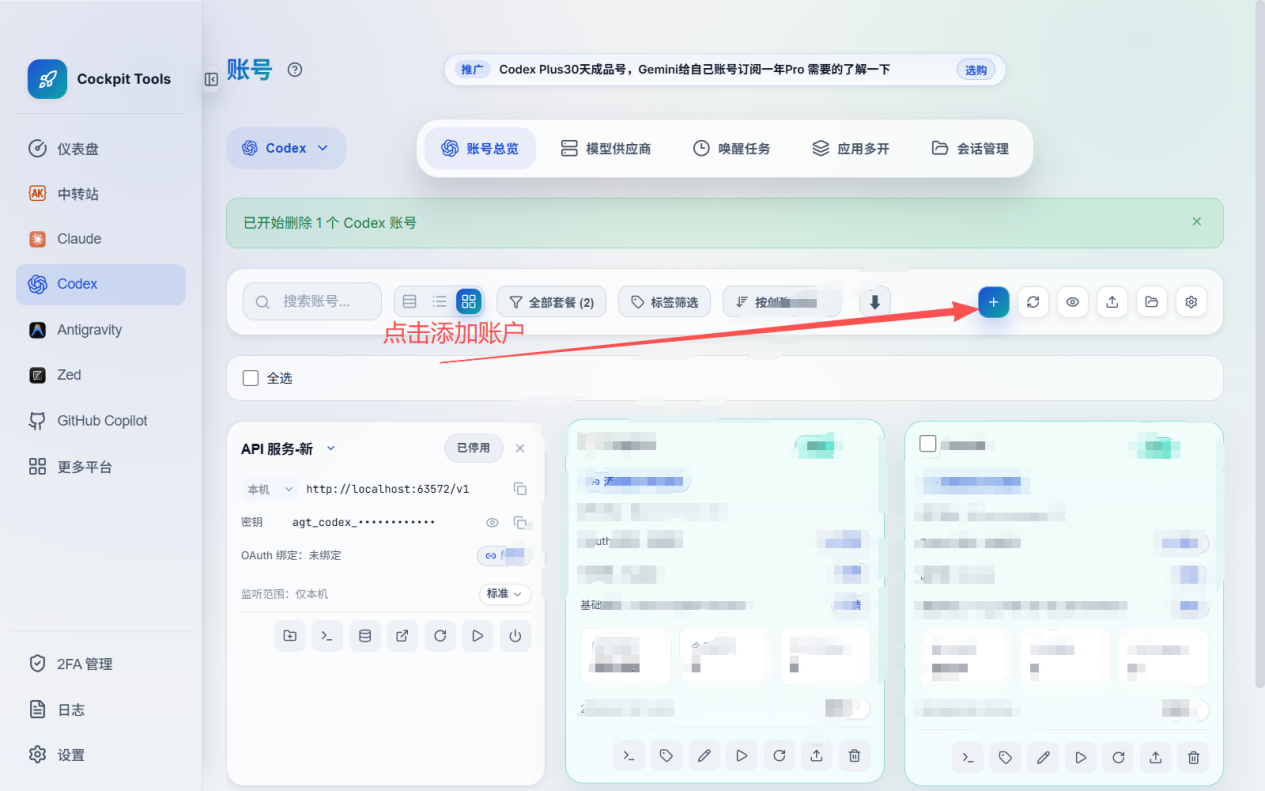Click the download arrow icon beside sort

tap(874, 302)
